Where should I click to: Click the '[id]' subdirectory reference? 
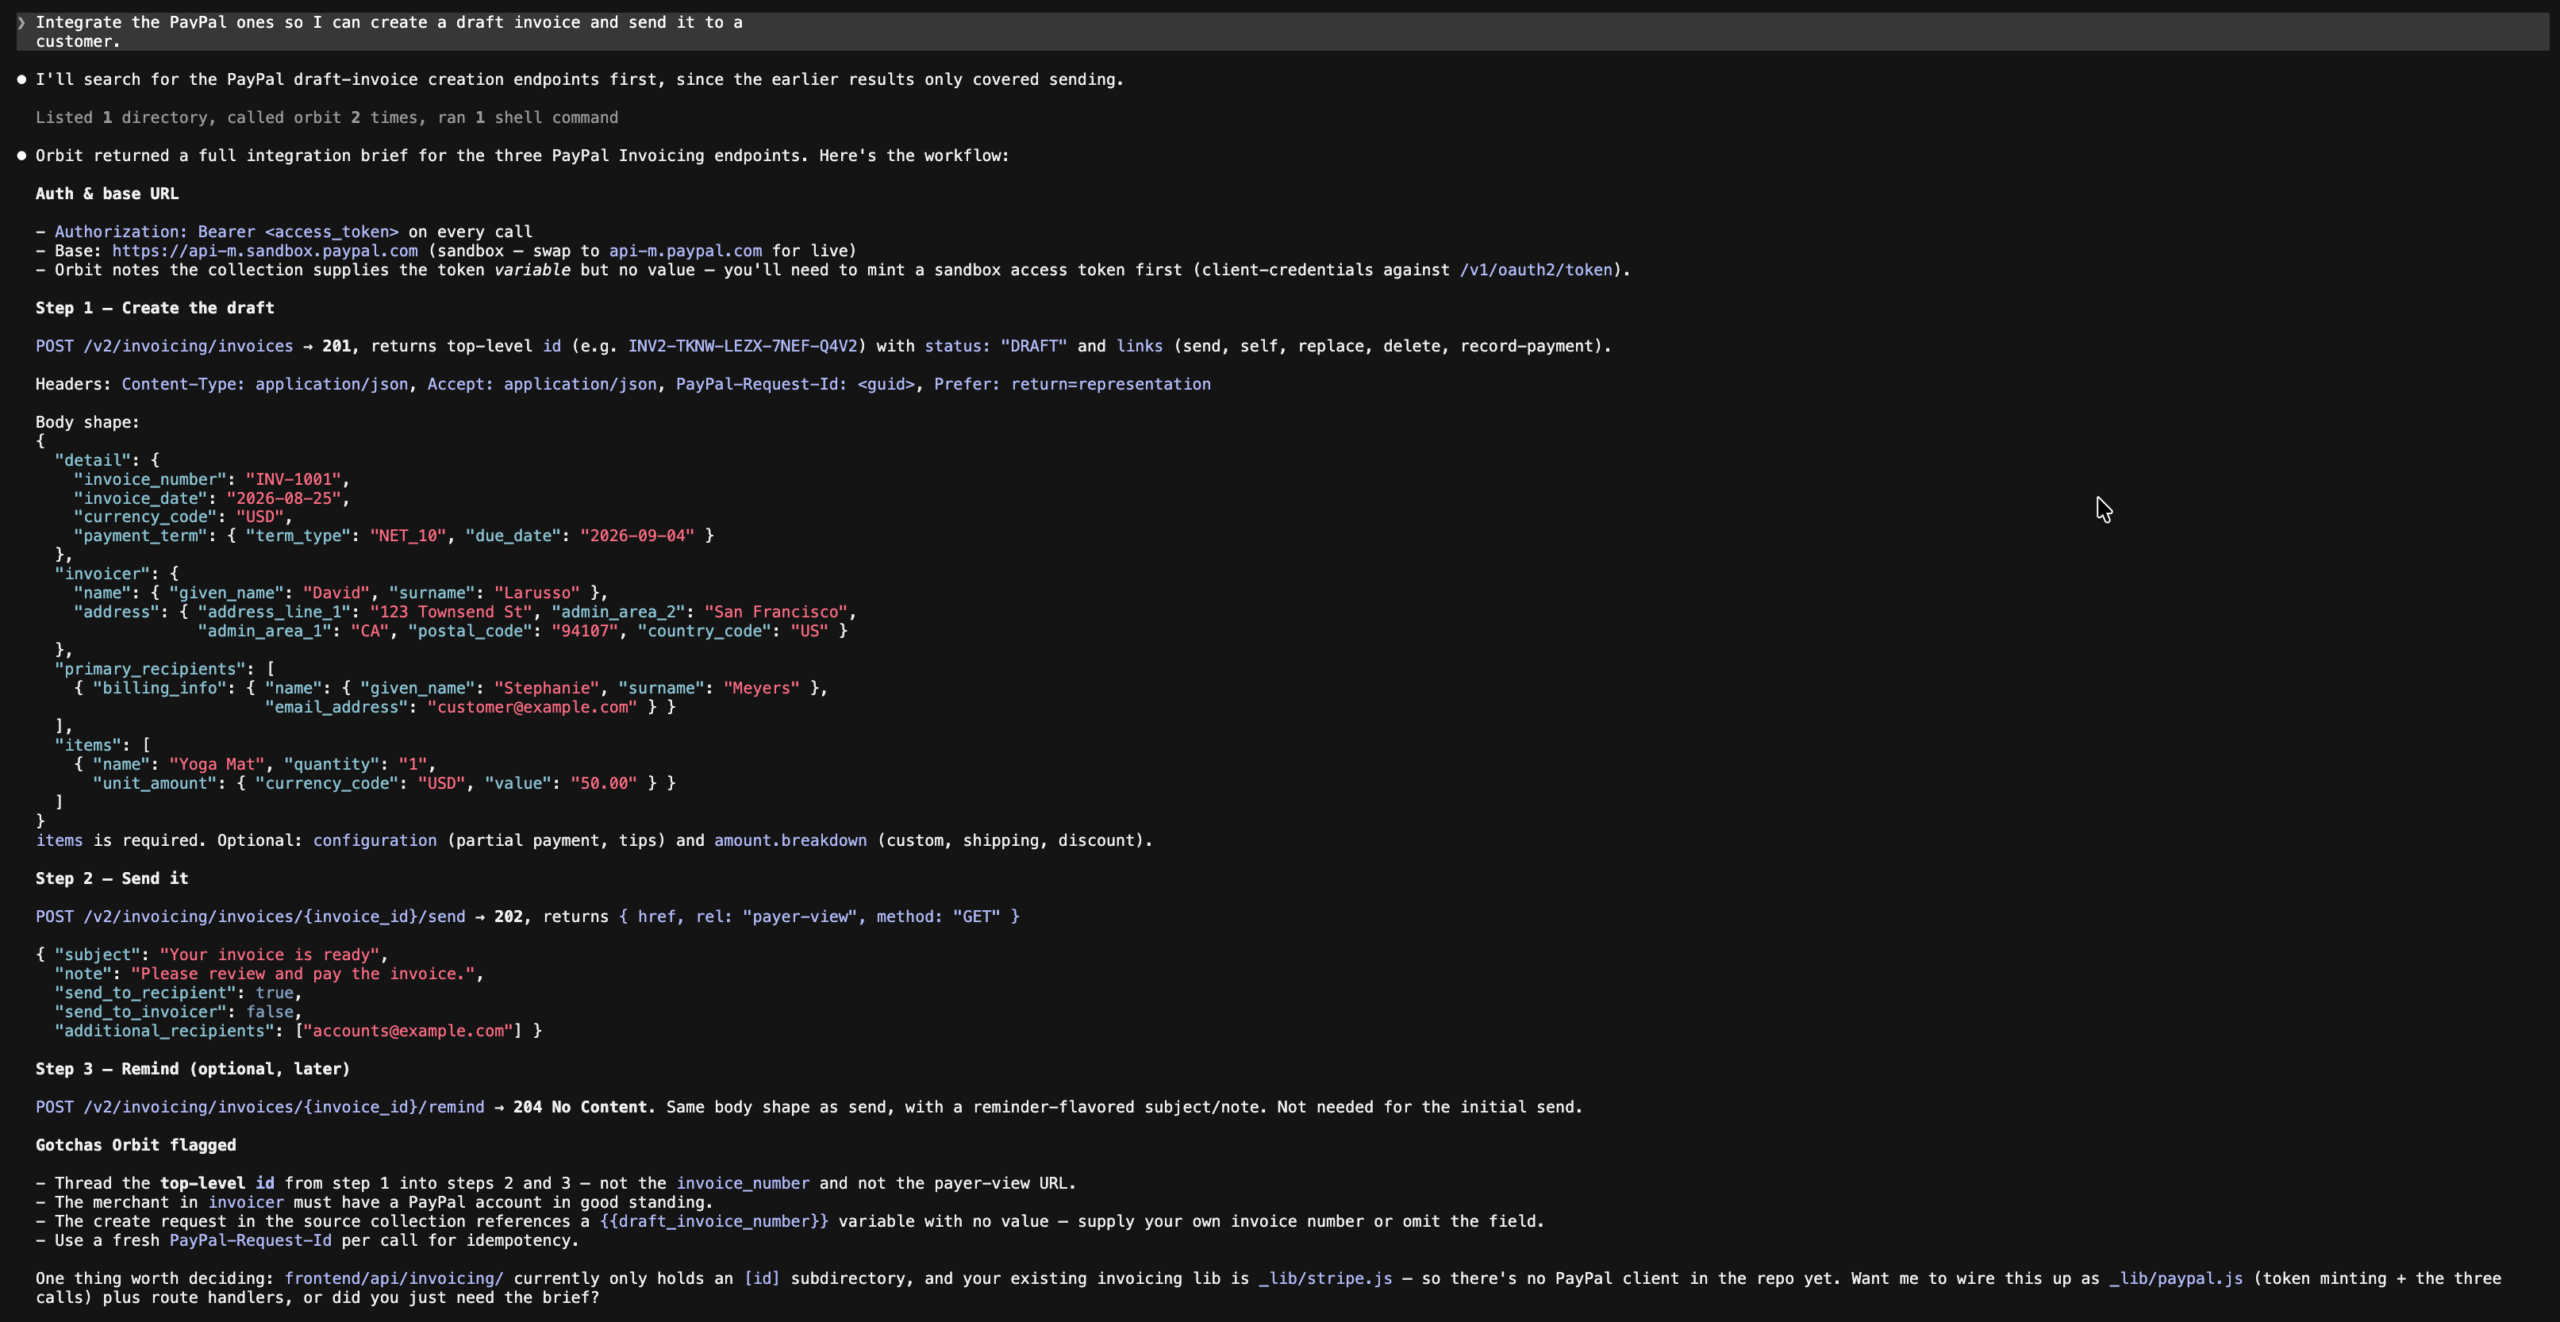pyautogui.click(x=762, y=1279)
